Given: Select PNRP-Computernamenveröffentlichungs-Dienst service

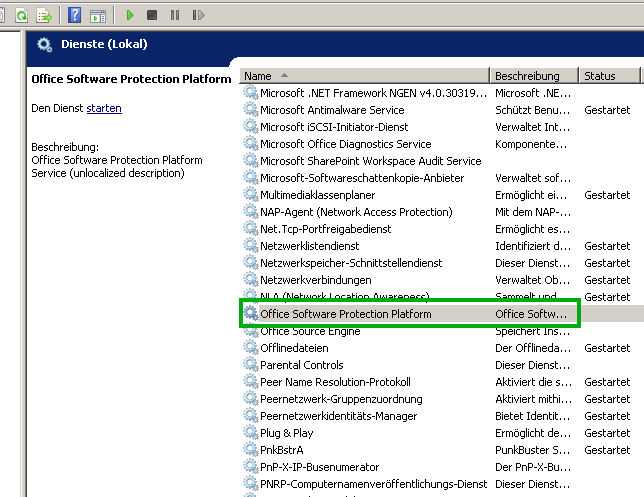Looking at the screenshot, I should 374,484.
